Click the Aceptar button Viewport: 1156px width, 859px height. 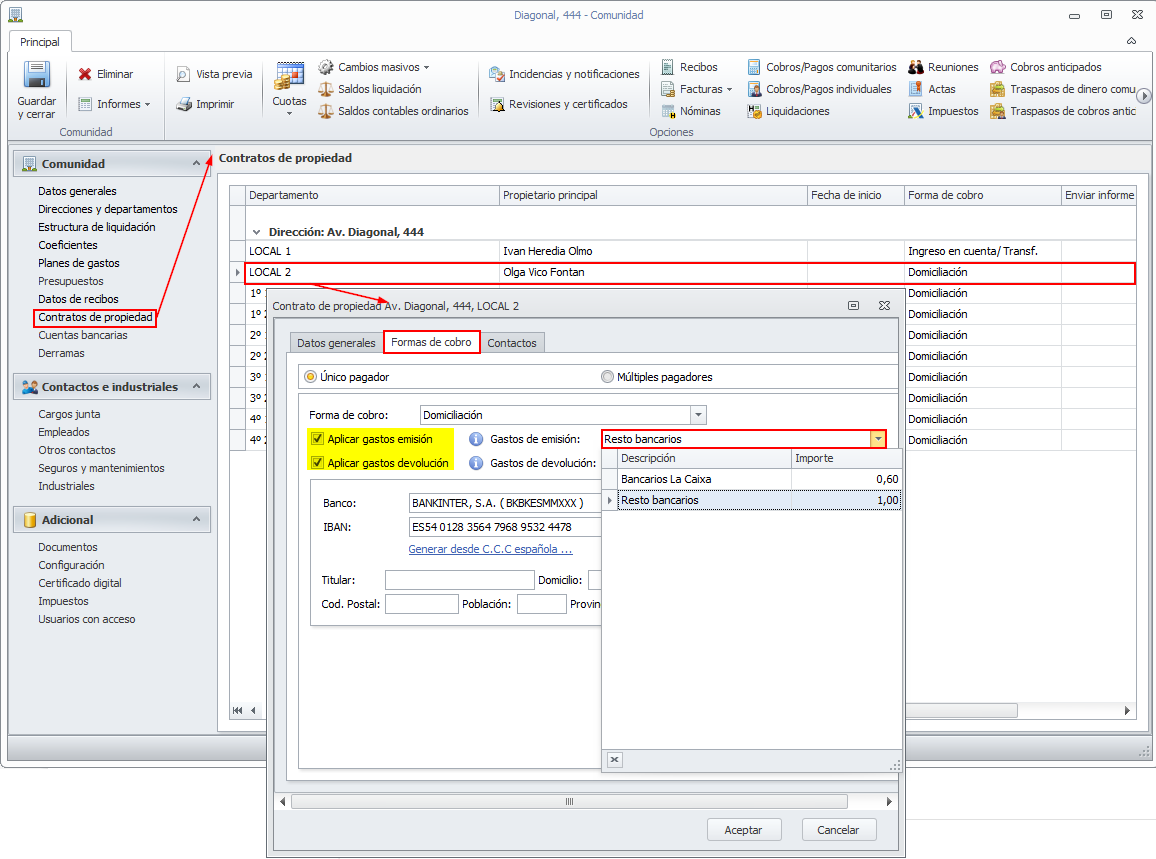tap(743, 830)
